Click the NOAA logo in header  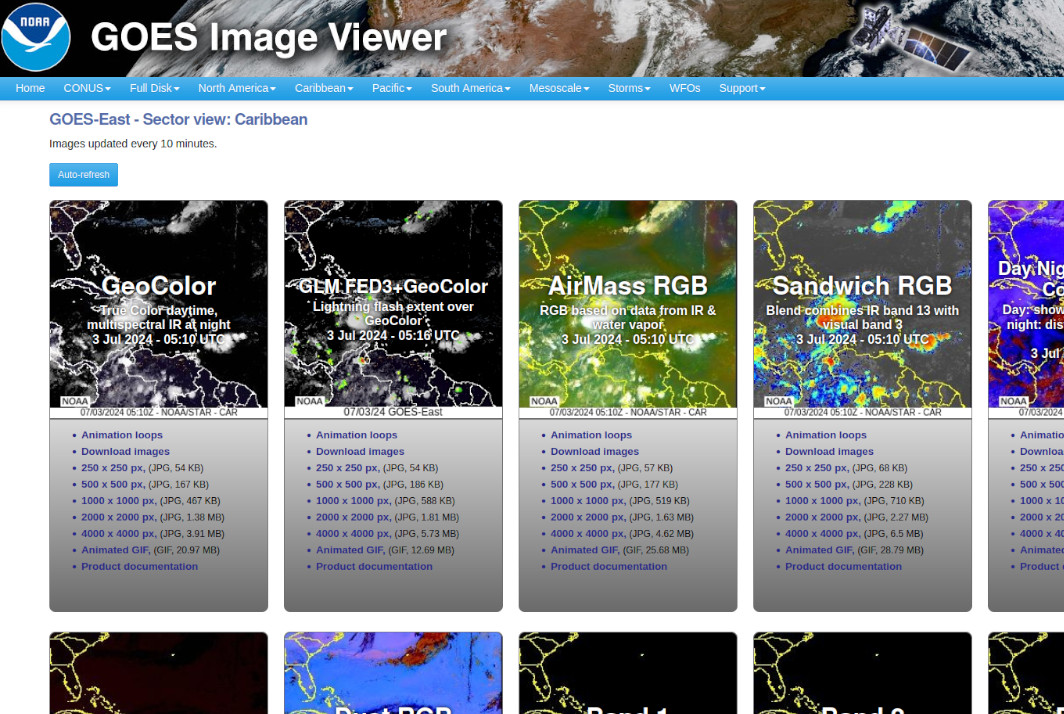tap(36, 37)
